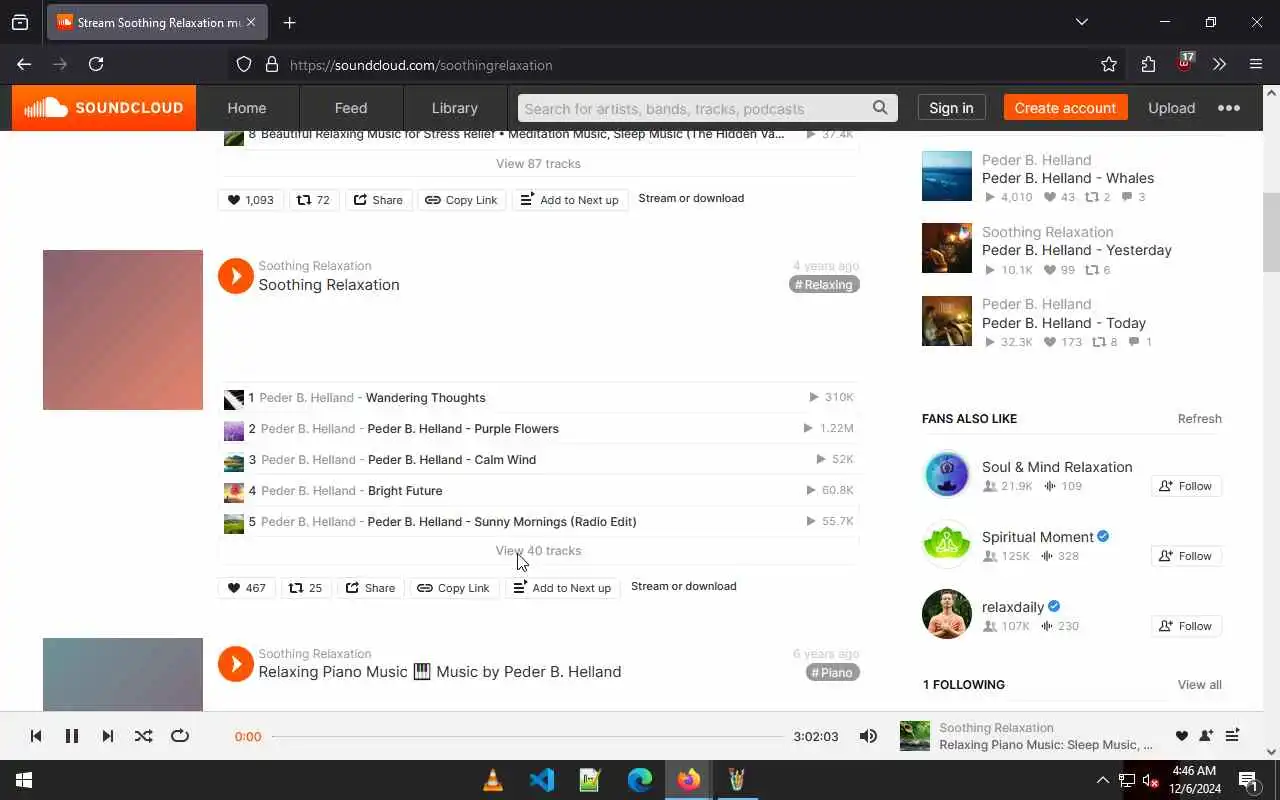Open Microsoft Edge from taskbar

640,780
